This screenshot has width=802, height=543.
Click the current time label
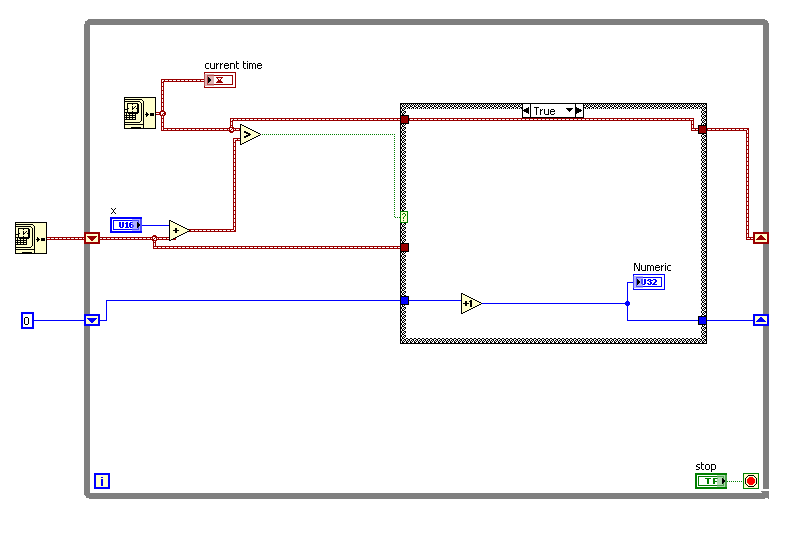pyautogui.click(x=233, y=65)
